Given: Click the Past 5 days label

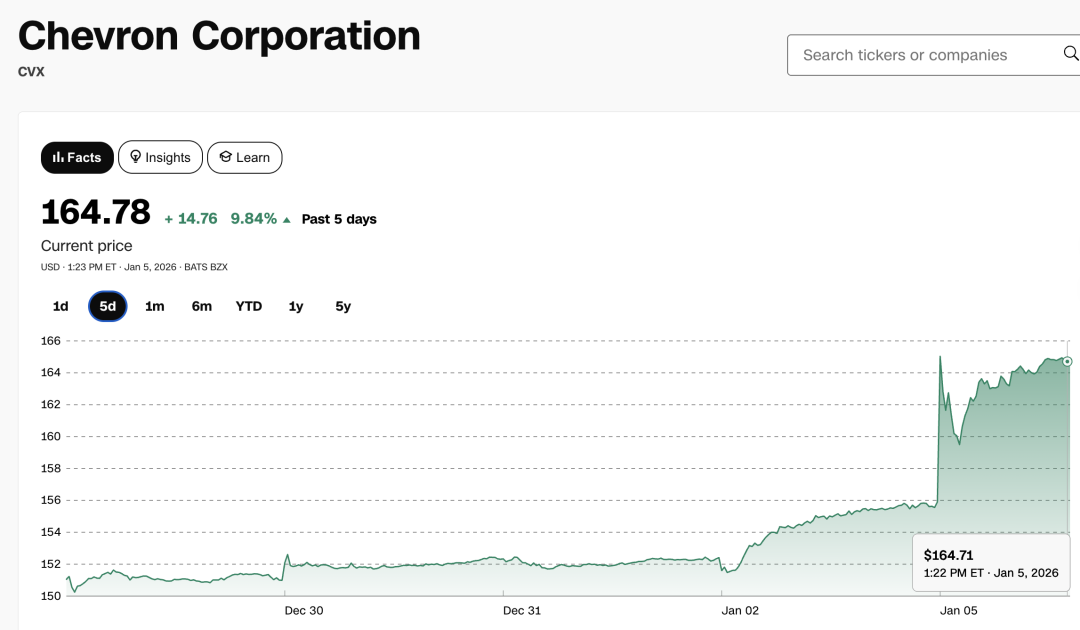Looking at the screenshot, I should point(339,219).
